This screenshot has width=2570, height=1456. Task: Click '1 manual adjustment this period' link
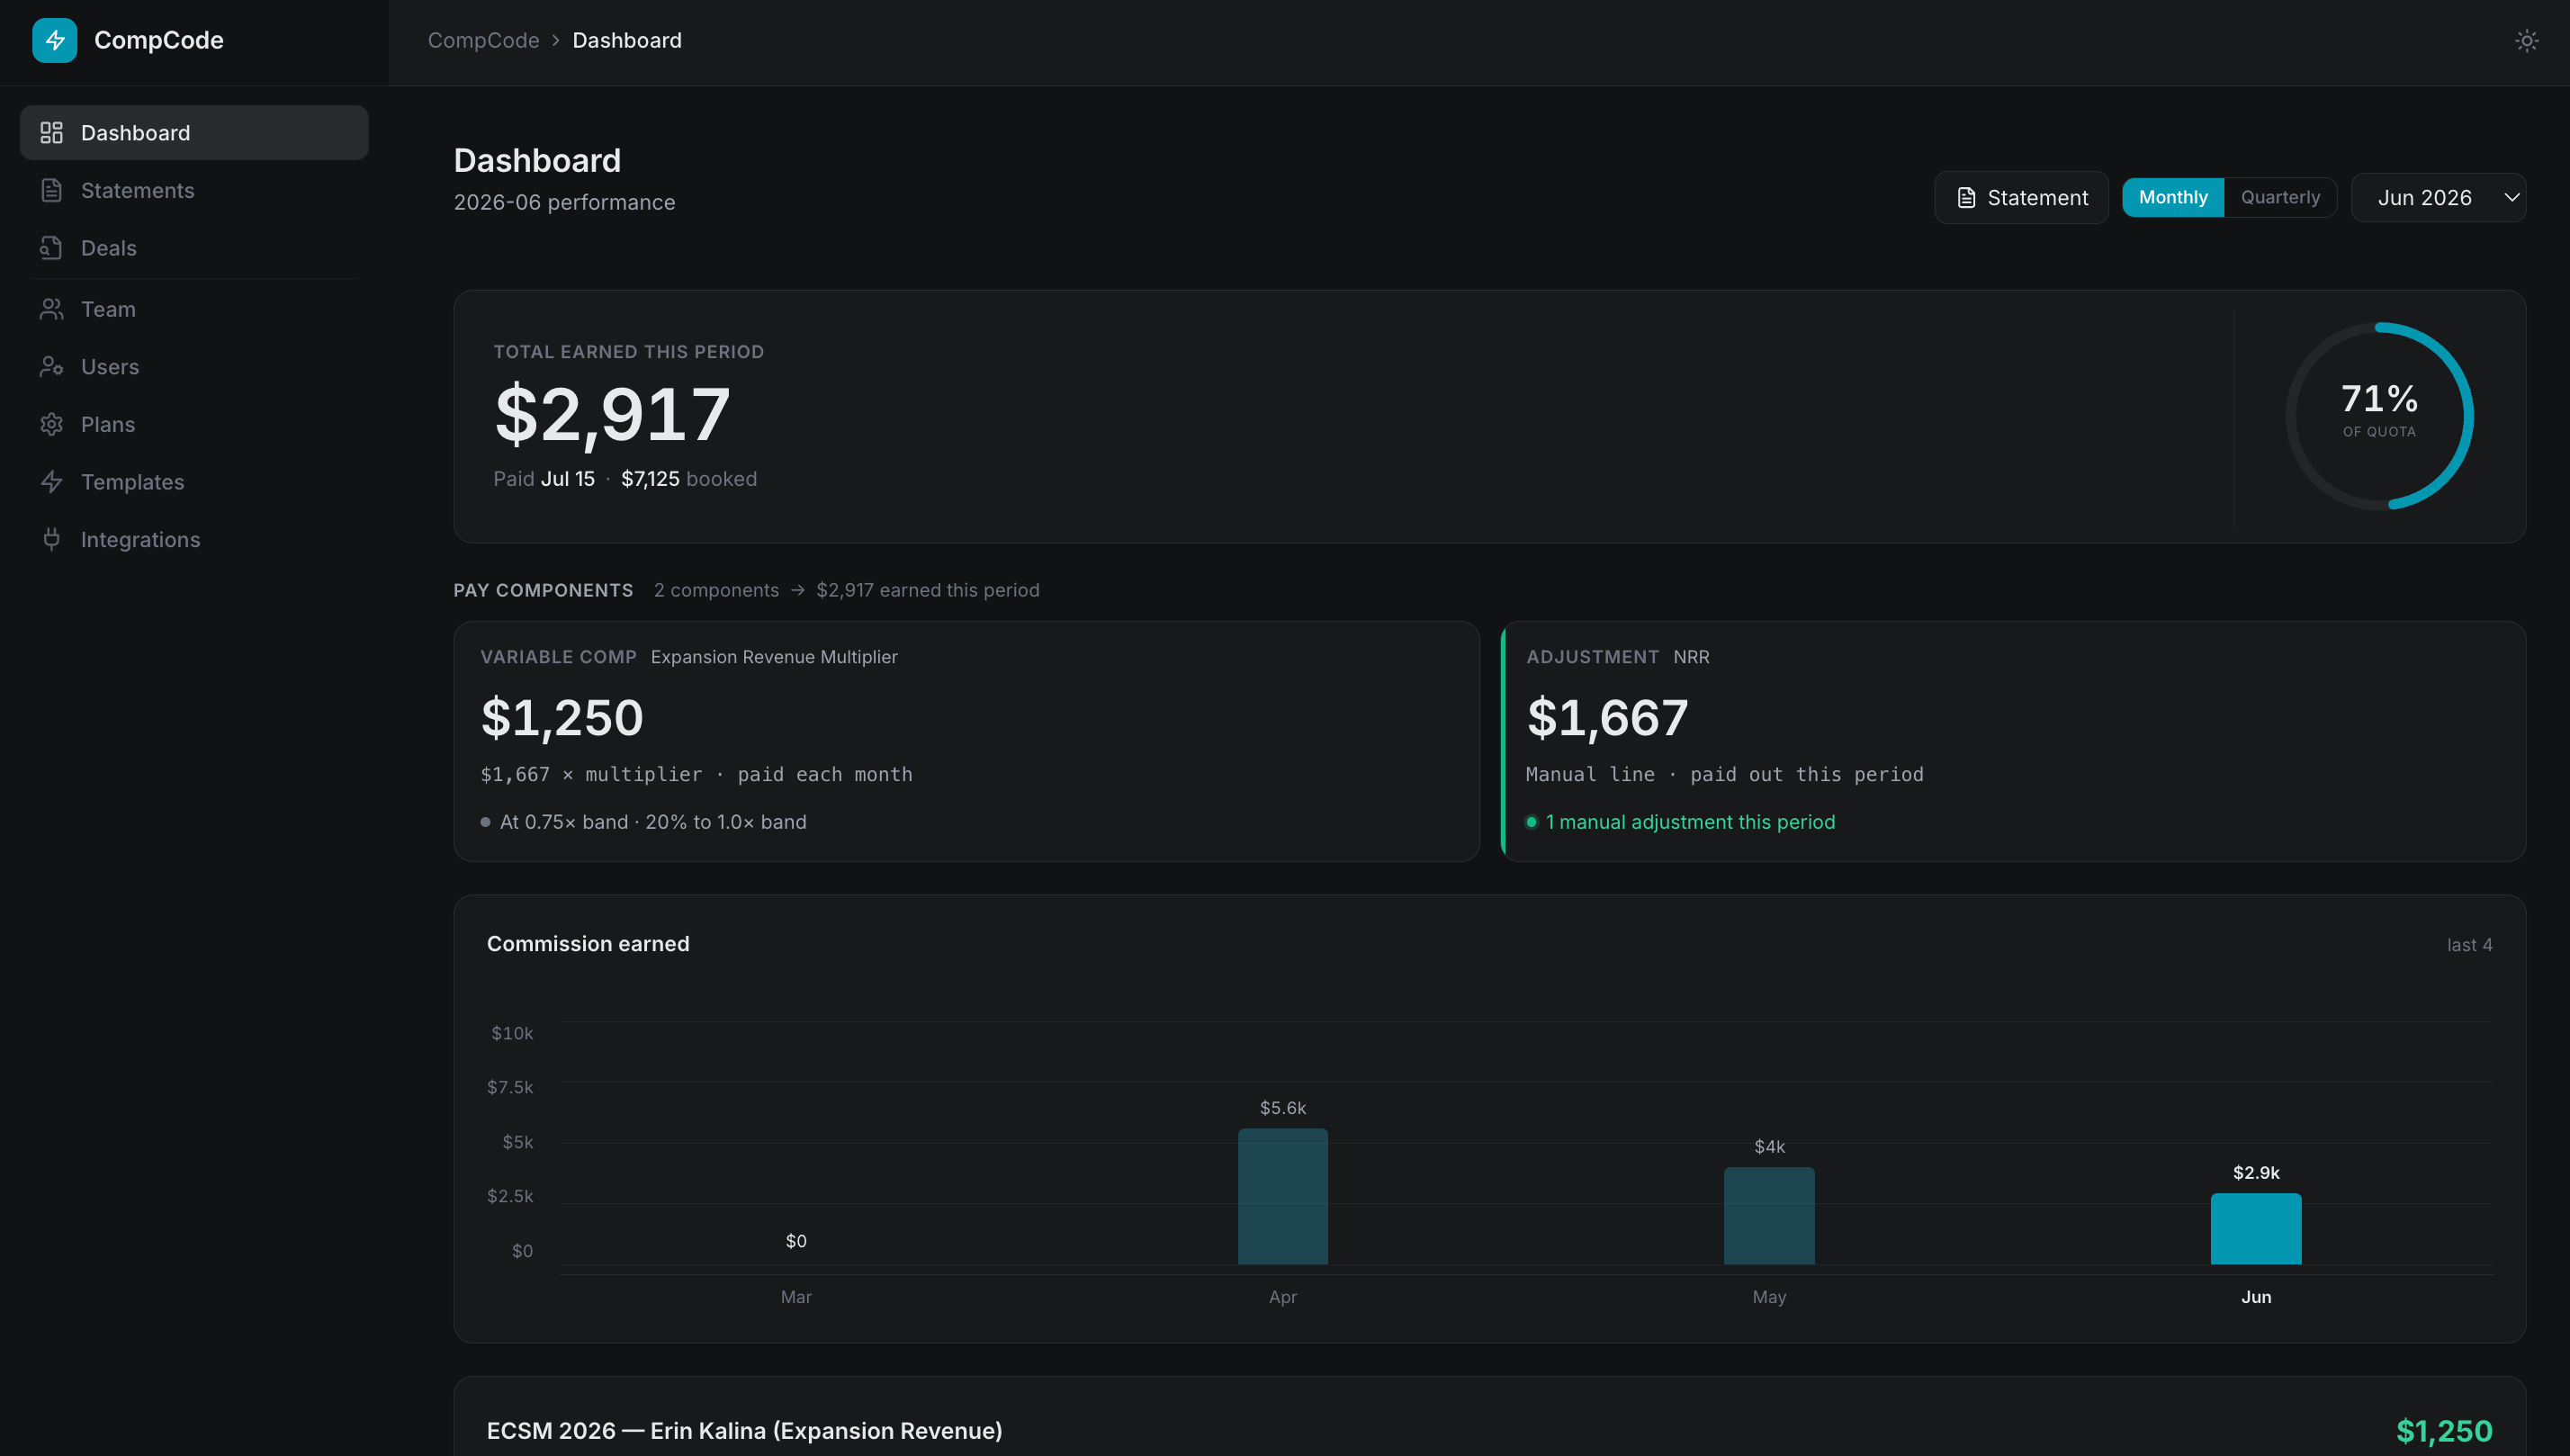[1690, 822]
